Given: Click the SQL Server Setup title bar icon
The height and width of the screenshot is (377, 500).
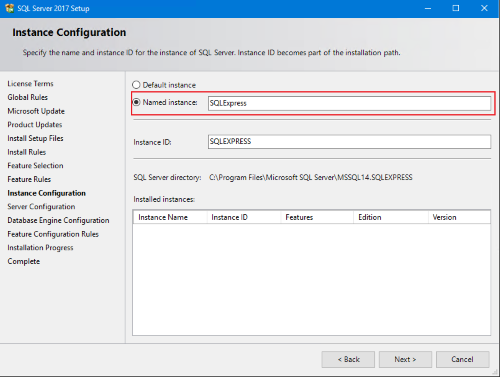Looking at the screenshot, I should [10, 8].
